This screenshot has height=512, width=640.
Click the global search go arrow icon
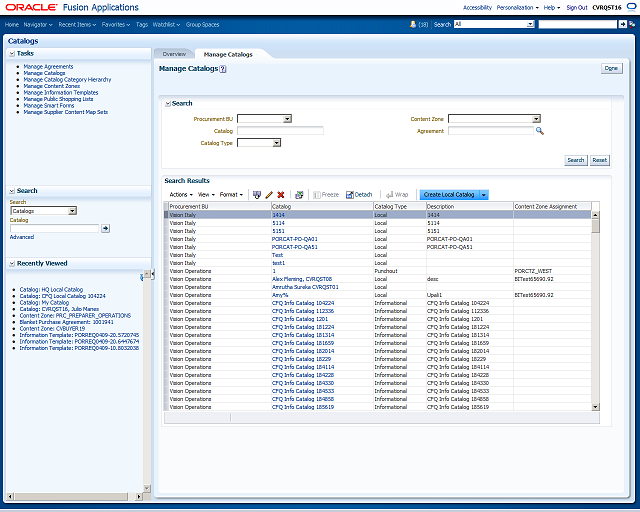622,24
